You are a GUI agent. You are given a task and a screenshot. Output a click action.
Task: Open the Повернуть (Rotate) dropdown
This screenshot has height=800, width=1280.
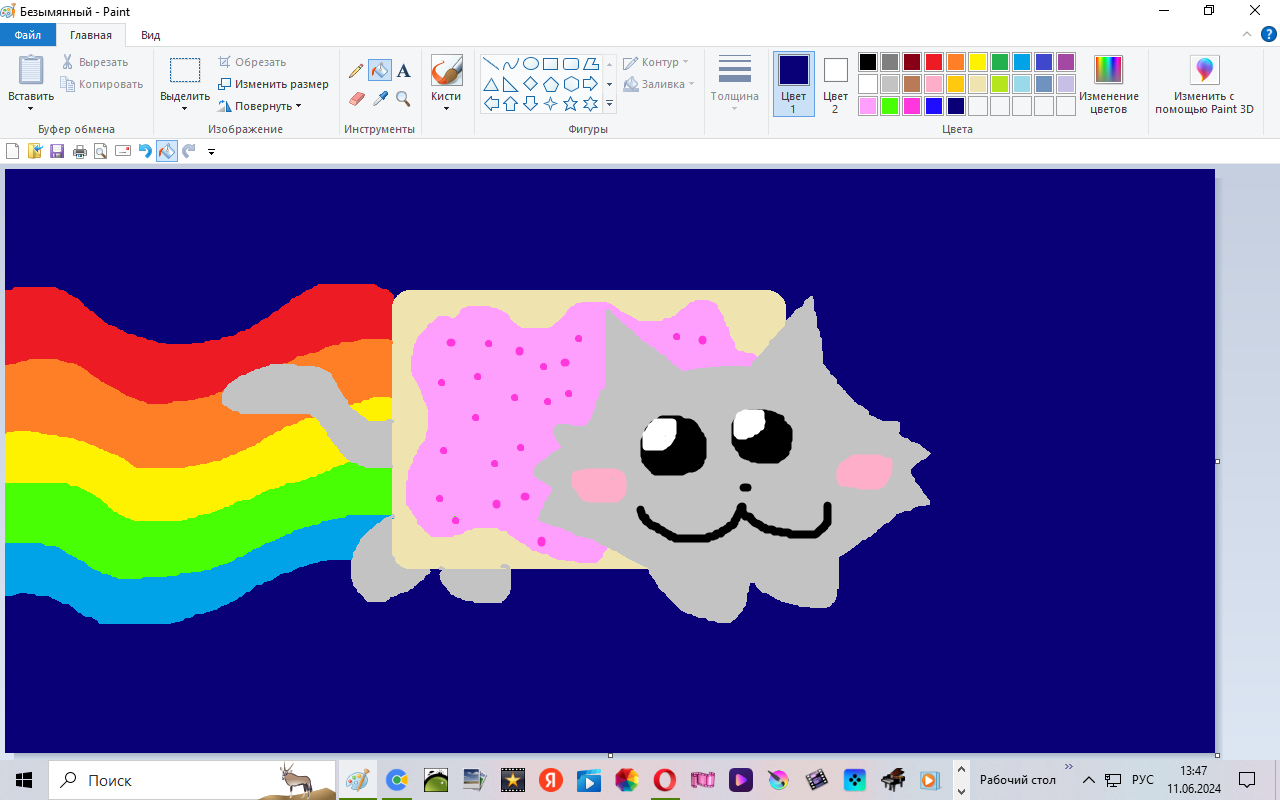point(260,106)
